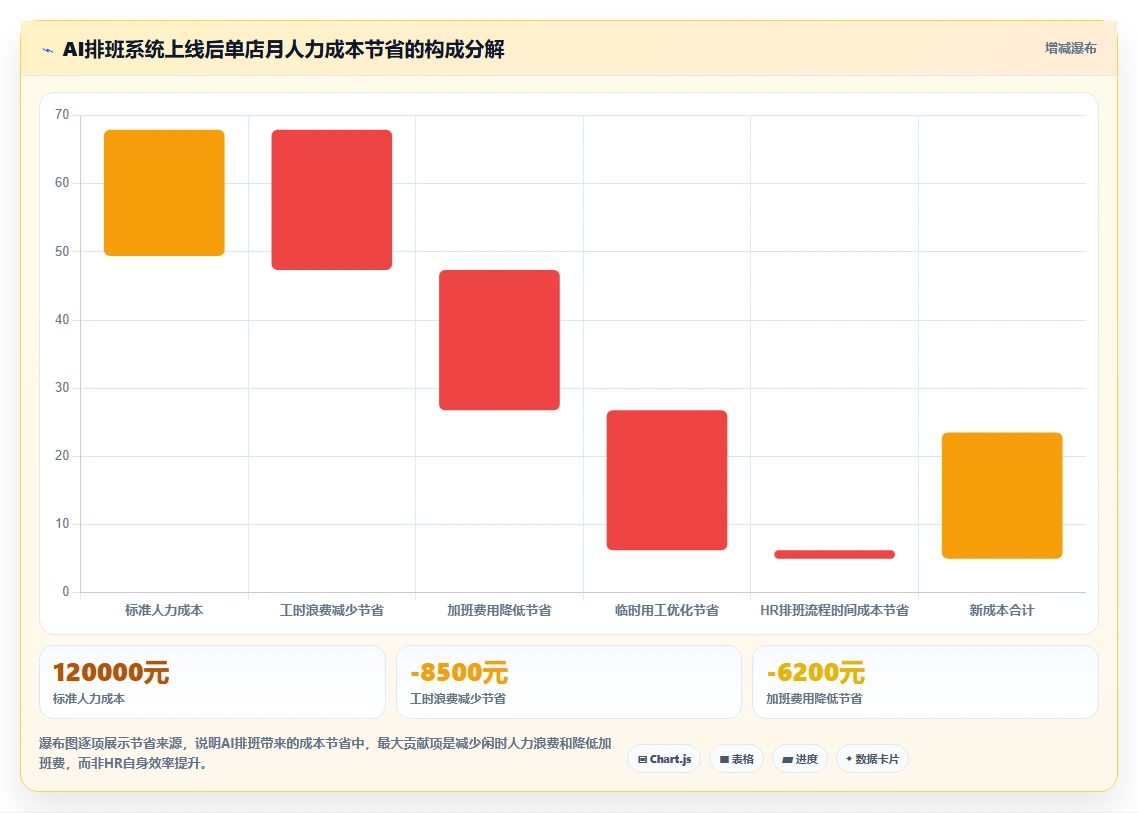Click the description paragraph starting 瀑布图逐项展示
This screenshot has width=1138, height=813.
pyautogui.click(x=325, y=753)
